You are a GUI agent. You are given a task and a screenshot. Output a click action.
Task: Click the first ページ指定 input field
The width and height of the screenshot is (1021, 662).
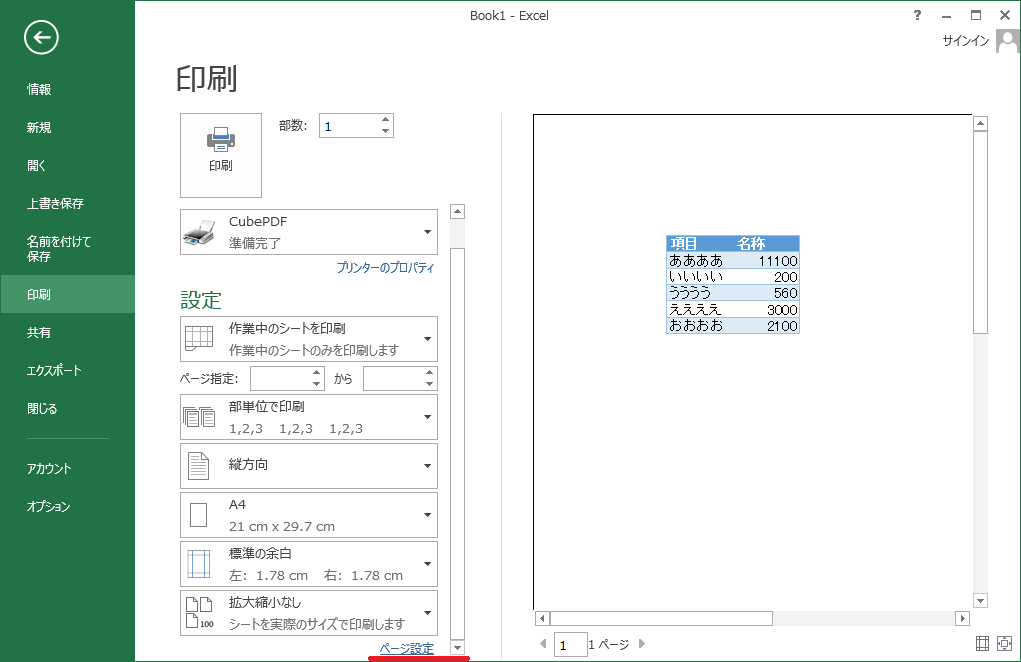click(x=280, y=379)
